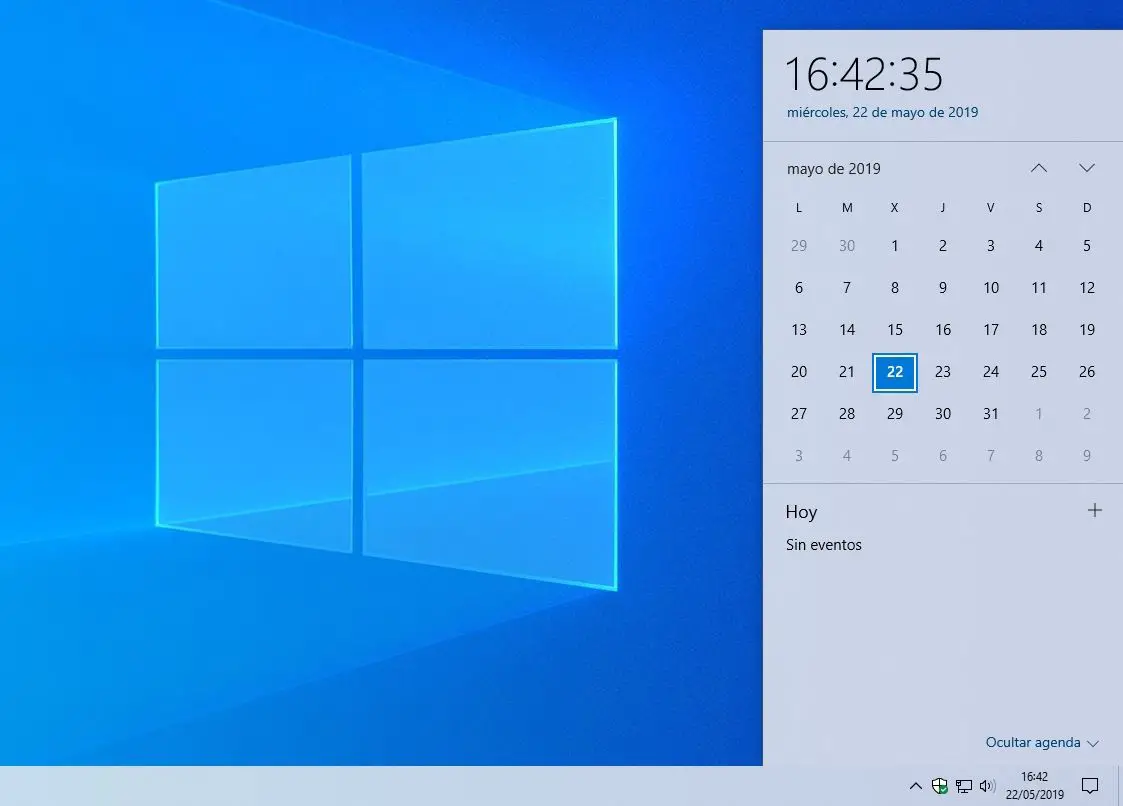
Task: Select May 23 in the calendar
Action: point(943,372)
